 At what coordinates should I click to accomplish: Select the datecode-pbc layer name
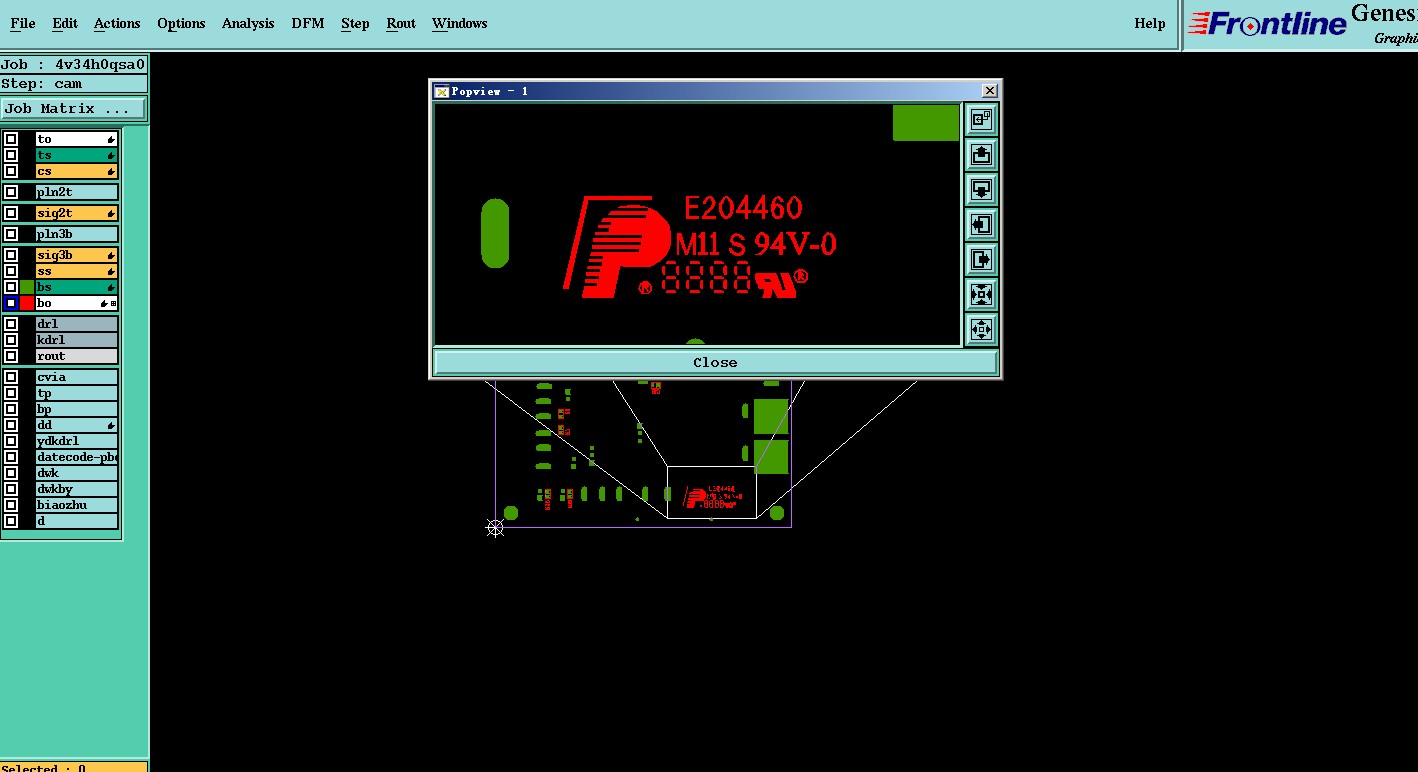[x=77, y=457]
